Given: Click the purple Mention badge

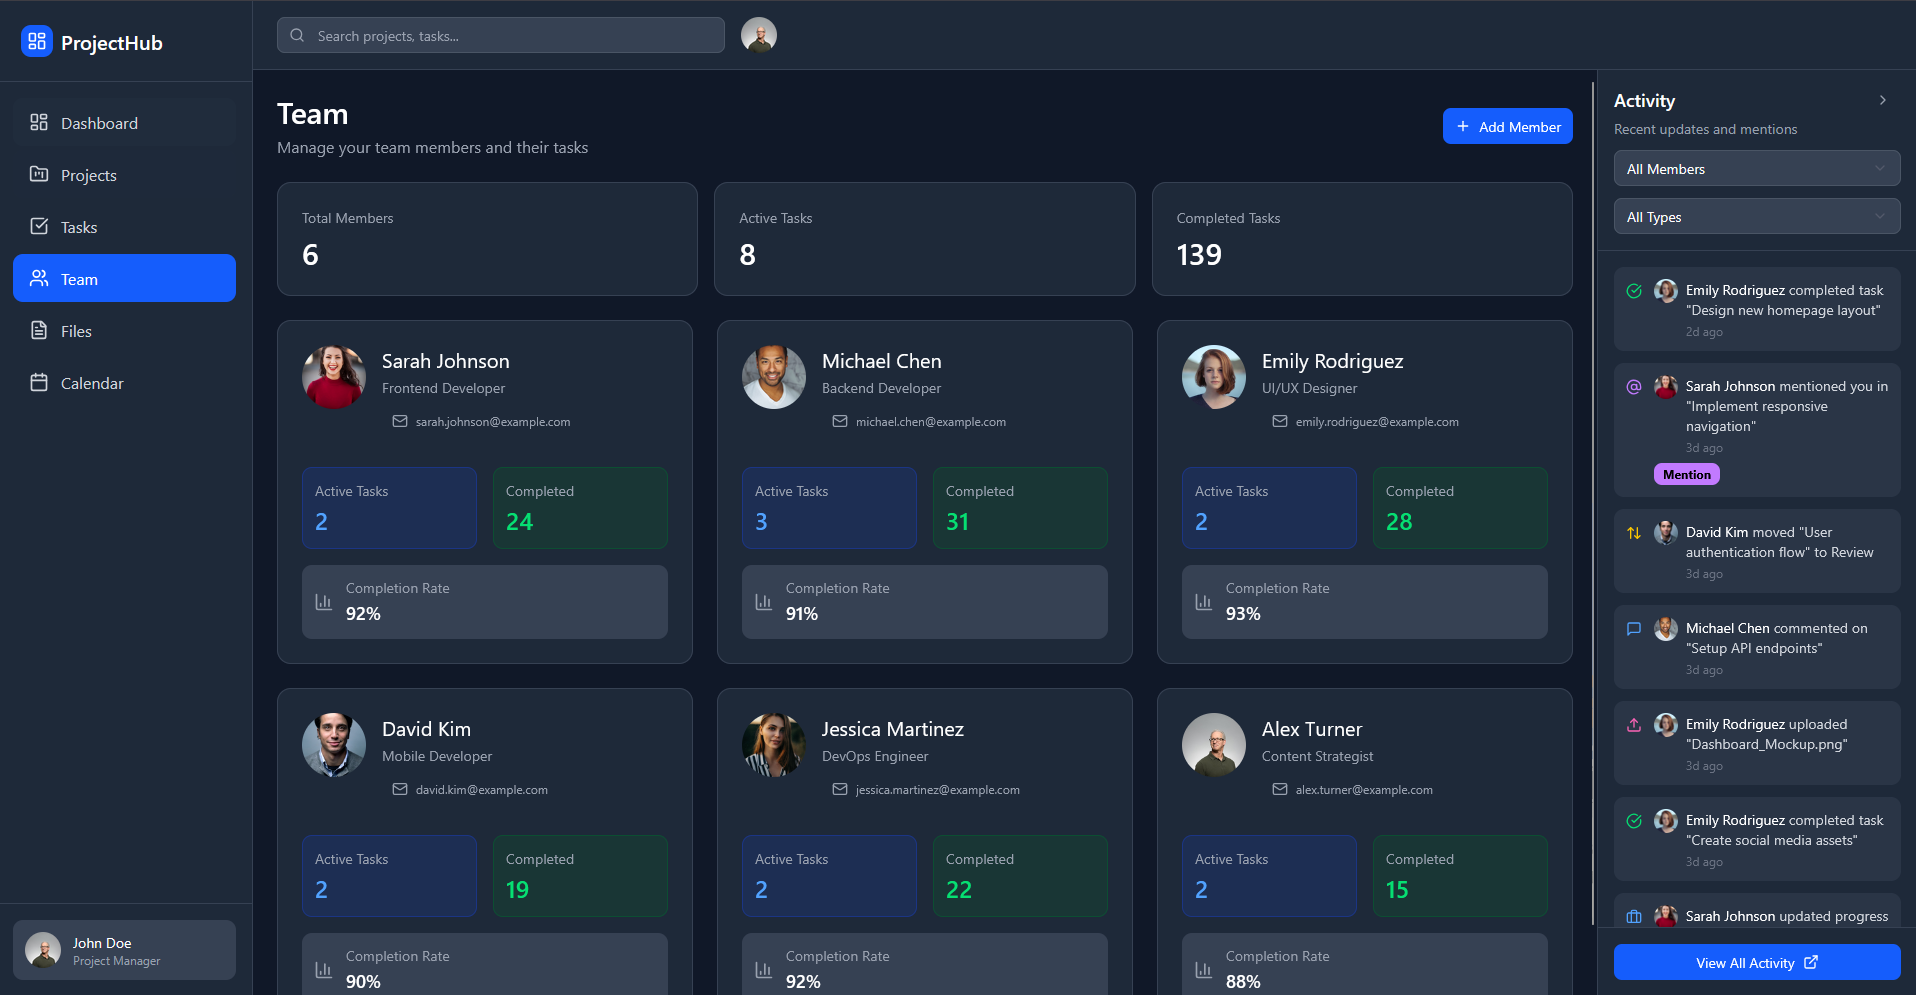Looking at the screenshot, I should [x=1686, y=475].
